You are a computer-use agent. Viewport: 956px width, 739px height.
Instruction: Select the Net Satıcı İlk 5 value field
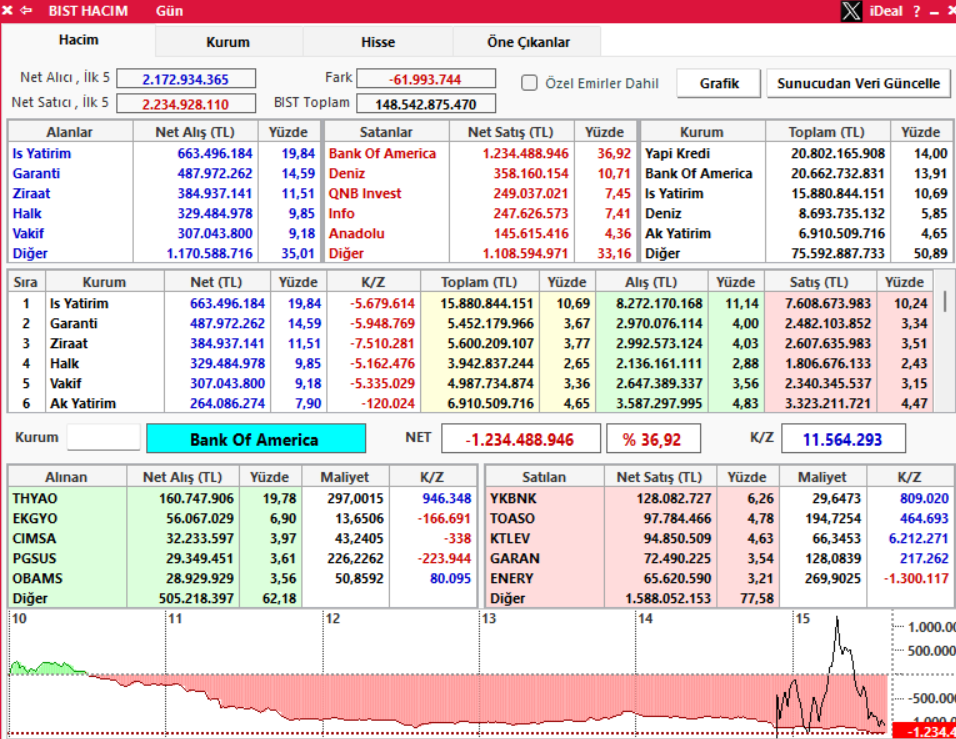tap(186, 104)
